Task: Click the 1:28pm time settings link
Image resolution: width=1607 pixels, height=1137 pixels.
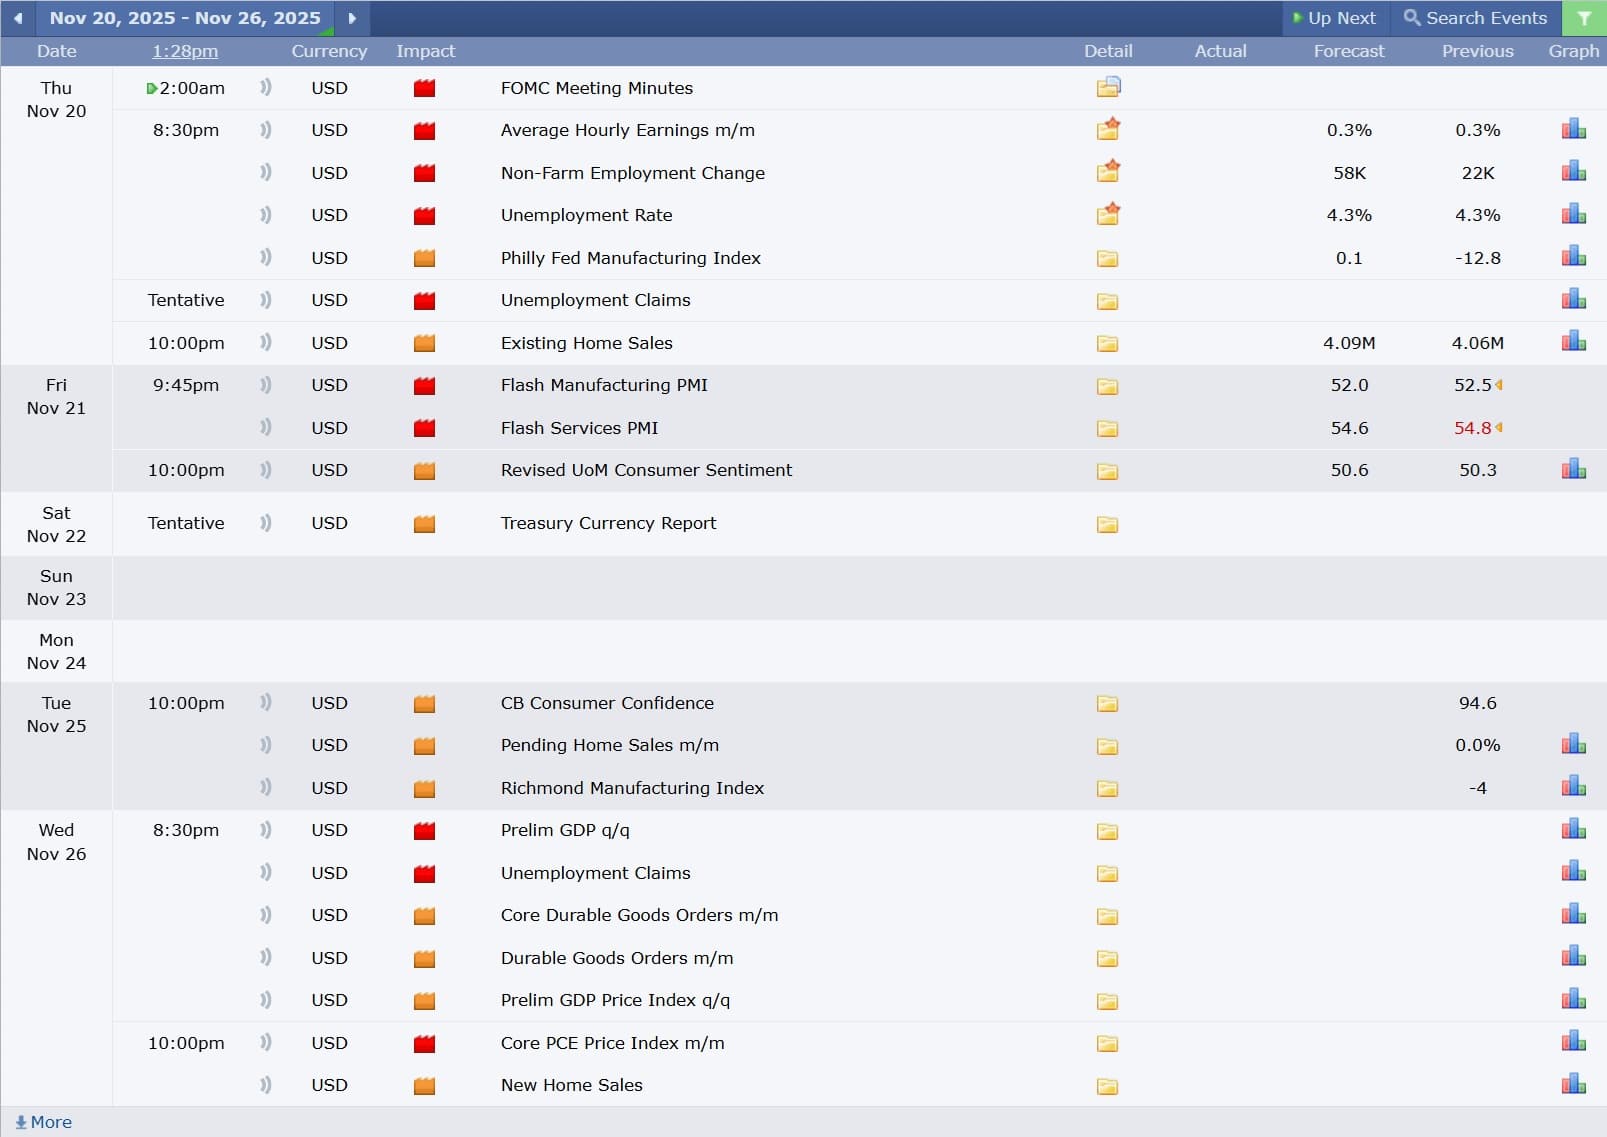Action: [x=185, y=51]
